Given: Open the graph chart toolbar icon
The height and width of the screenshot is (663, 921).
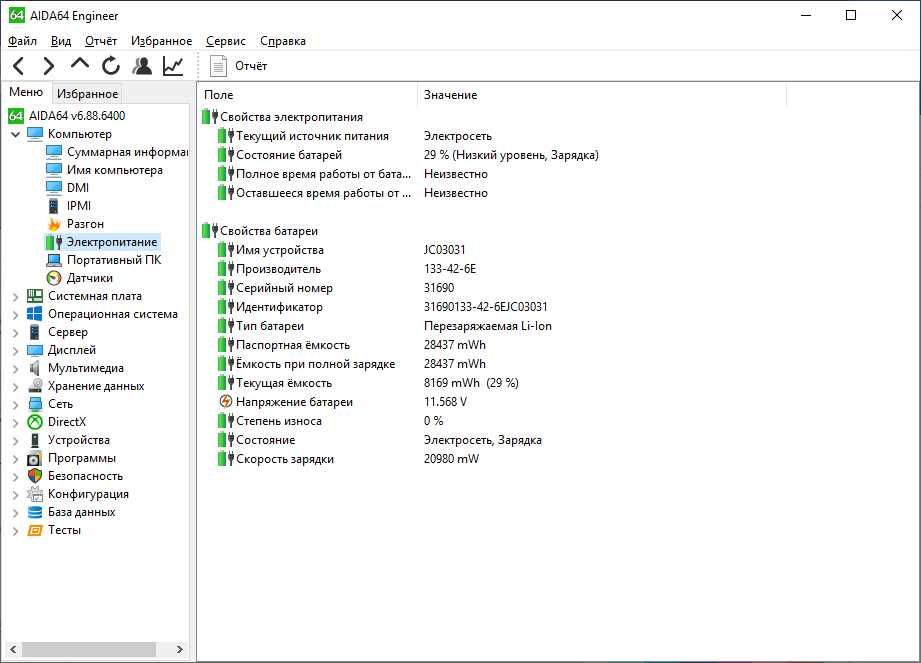Looking at the screenshot, I should 173,66.
